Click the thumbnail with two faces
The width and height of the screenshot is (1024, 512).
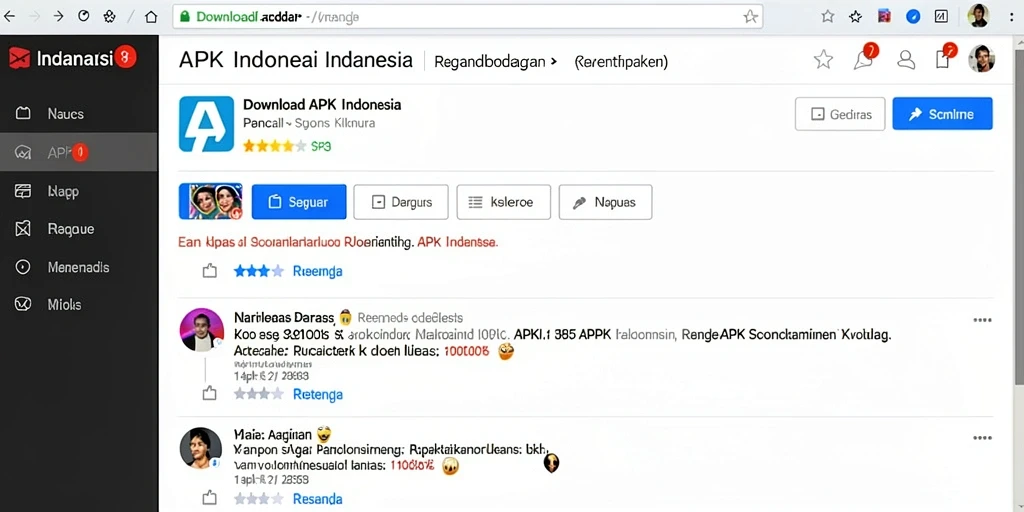point(210,201)
